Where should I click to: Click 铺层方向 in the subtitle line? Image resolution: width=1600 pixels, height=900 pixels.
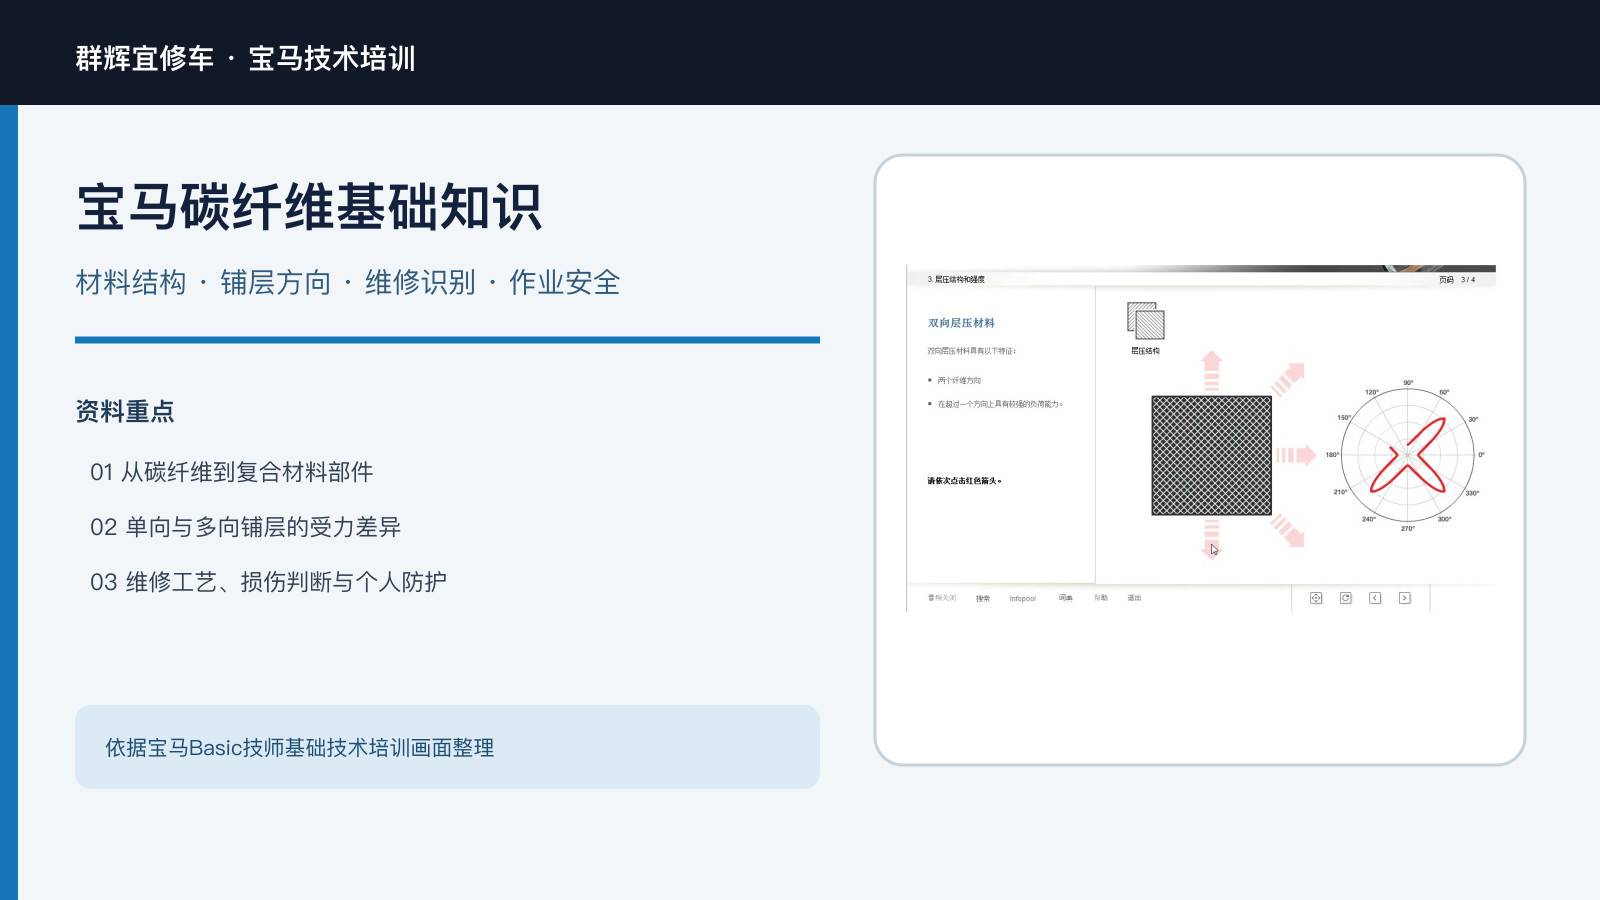point(275,283)
